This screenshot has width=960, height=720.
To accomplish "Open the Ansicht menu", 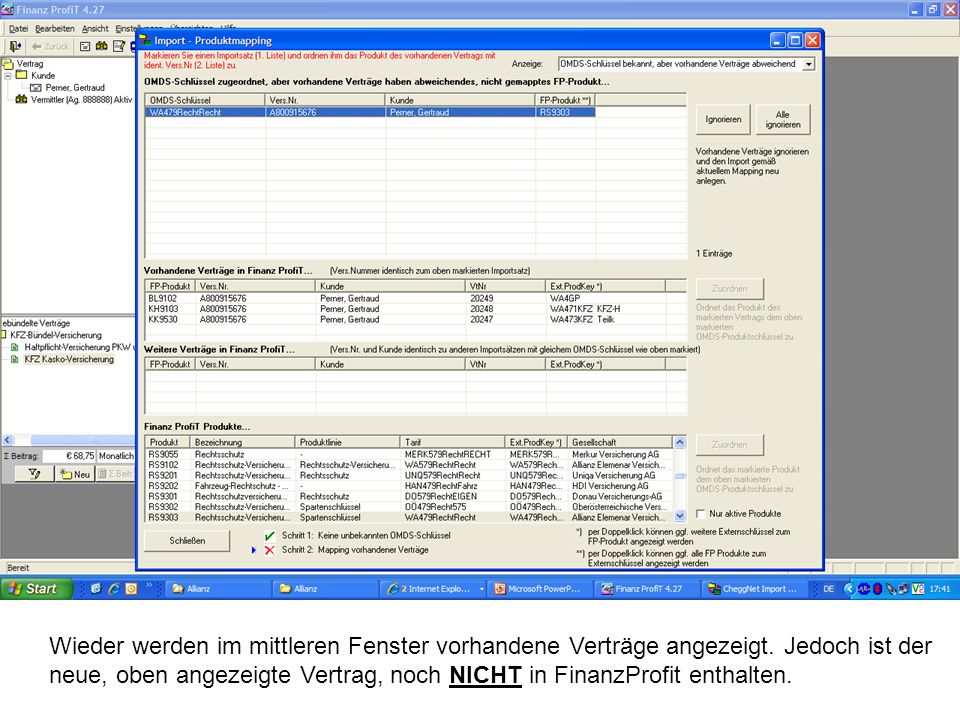I will [x=95, y=28].
